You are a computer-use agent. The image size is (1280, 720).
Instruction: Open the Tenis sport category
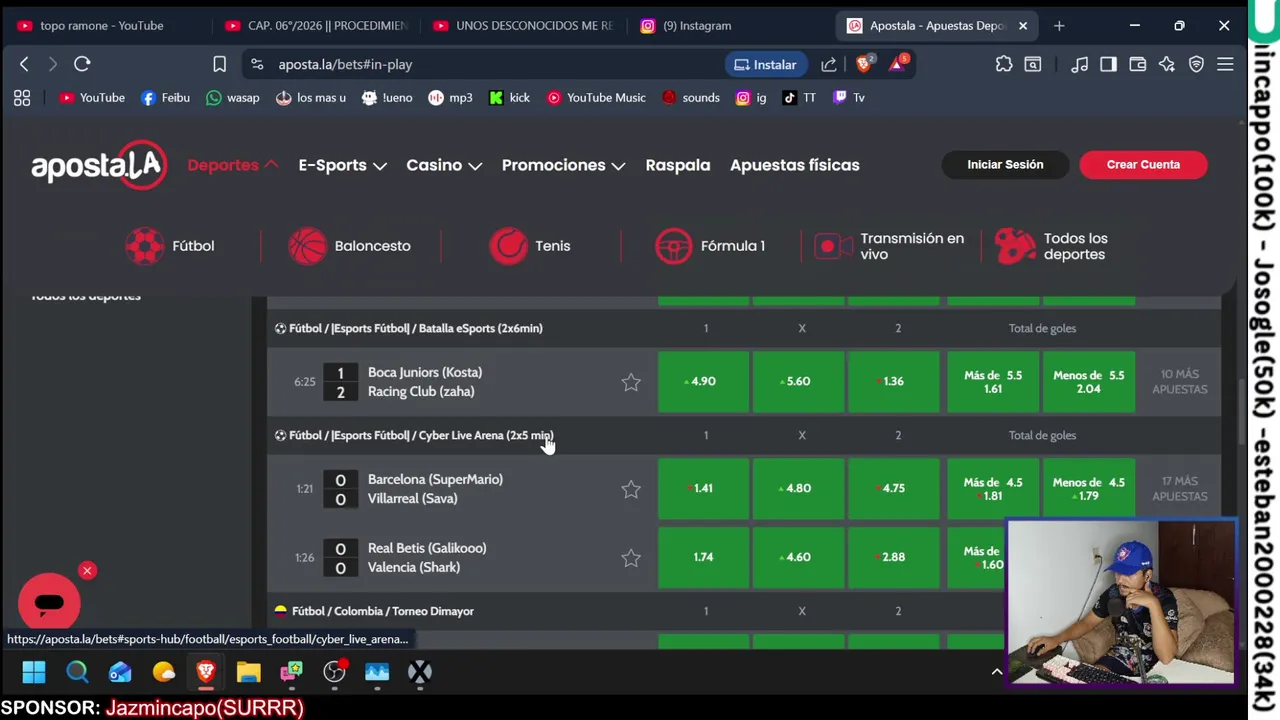(x=530, y=246)
